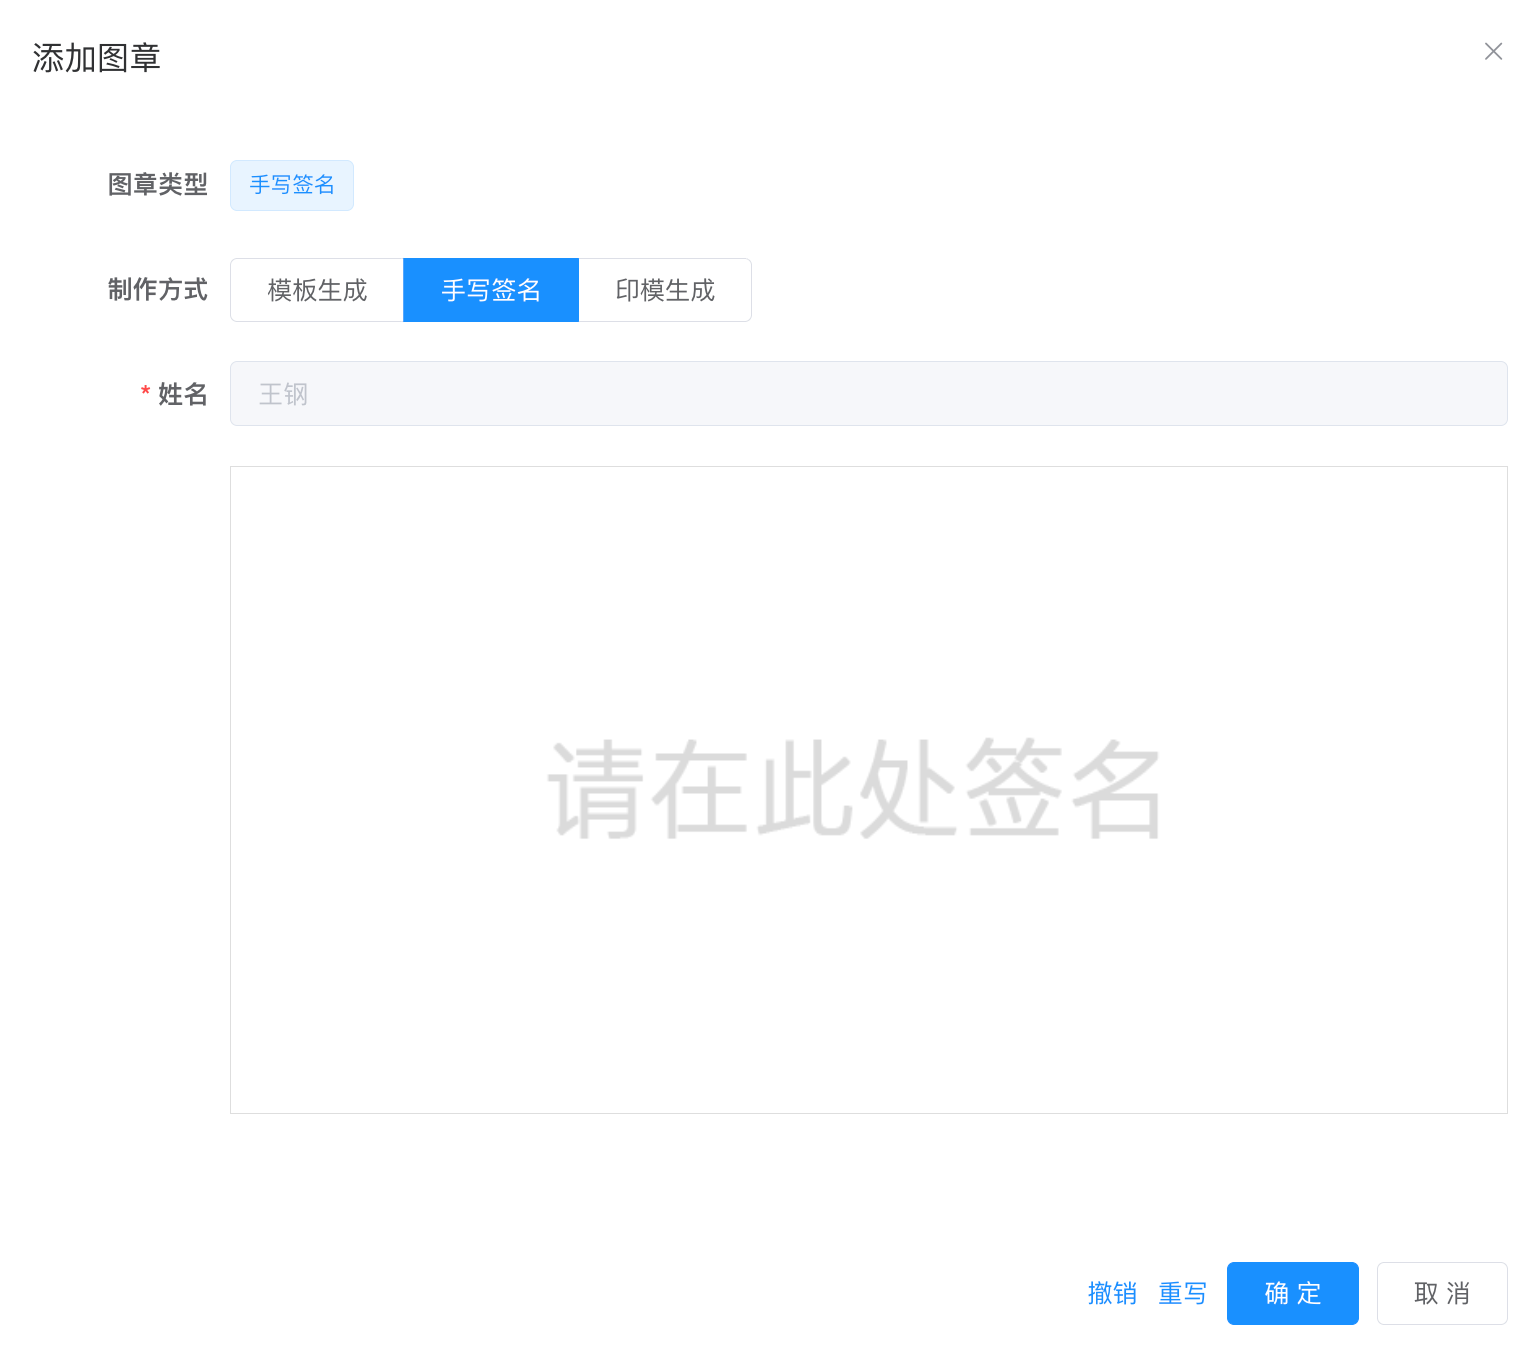Viewport: 1540px width, 1356px height.
Task: Click the 图章类型 label
Action: coord(158,185)
